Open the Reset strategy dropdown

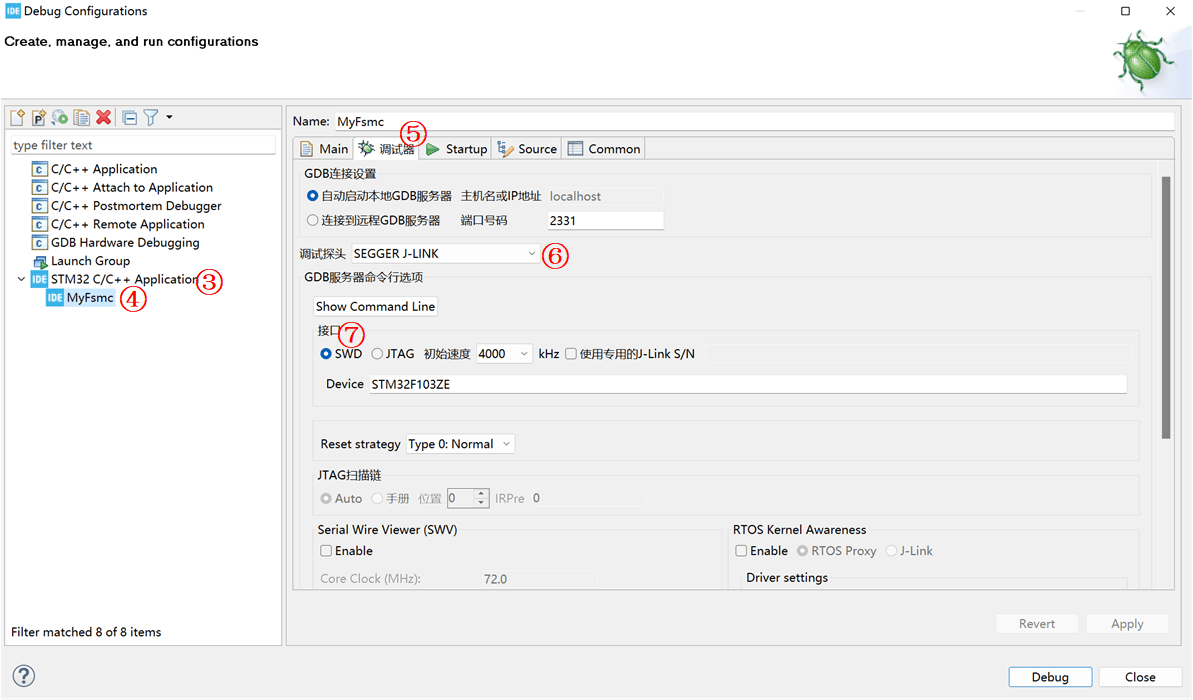point(460,444)
